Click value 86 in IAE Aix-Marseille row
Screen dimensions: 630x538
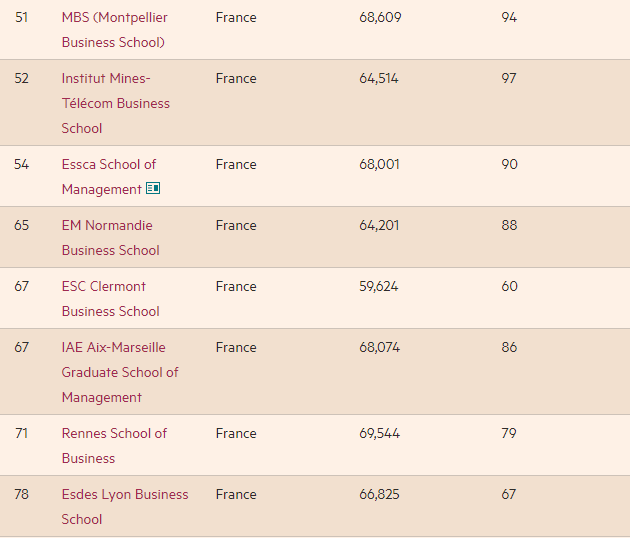point(509,348)
